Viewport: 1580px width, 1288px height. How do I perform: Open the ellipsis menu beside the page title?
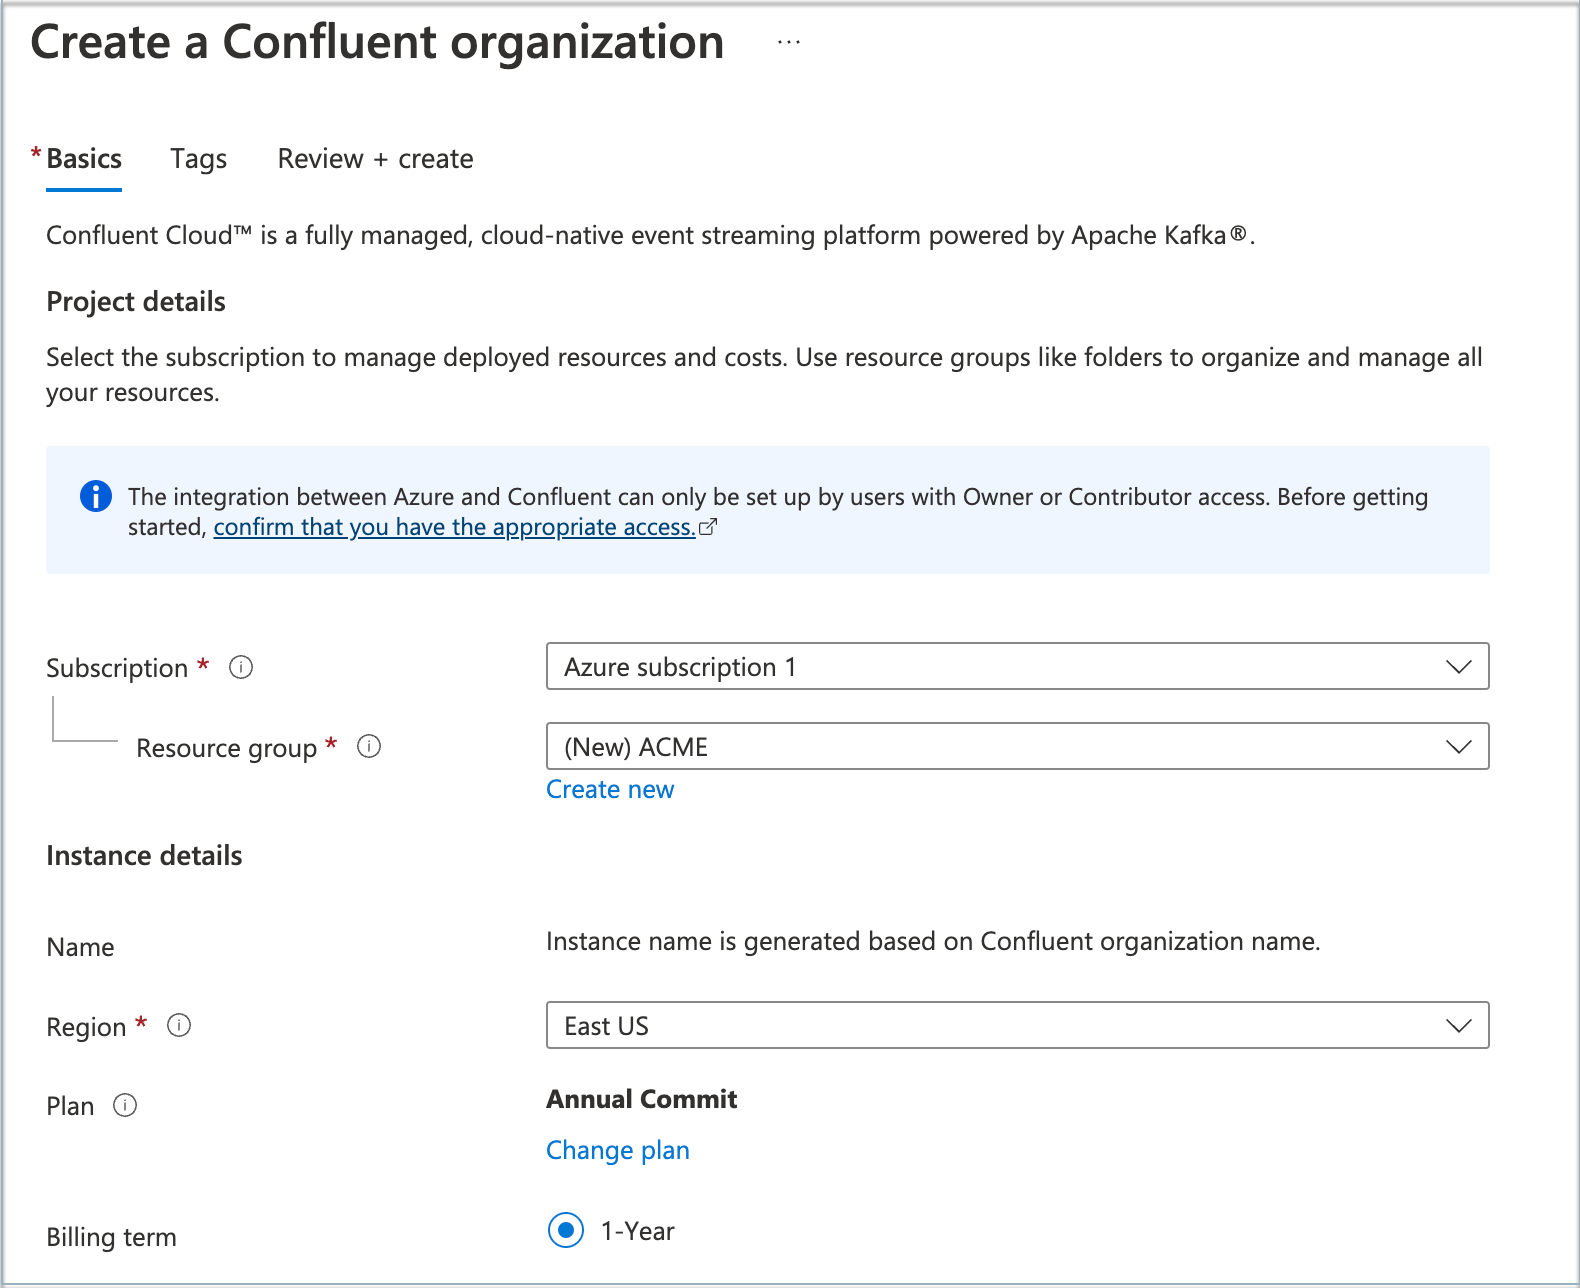tap(788, 43)
